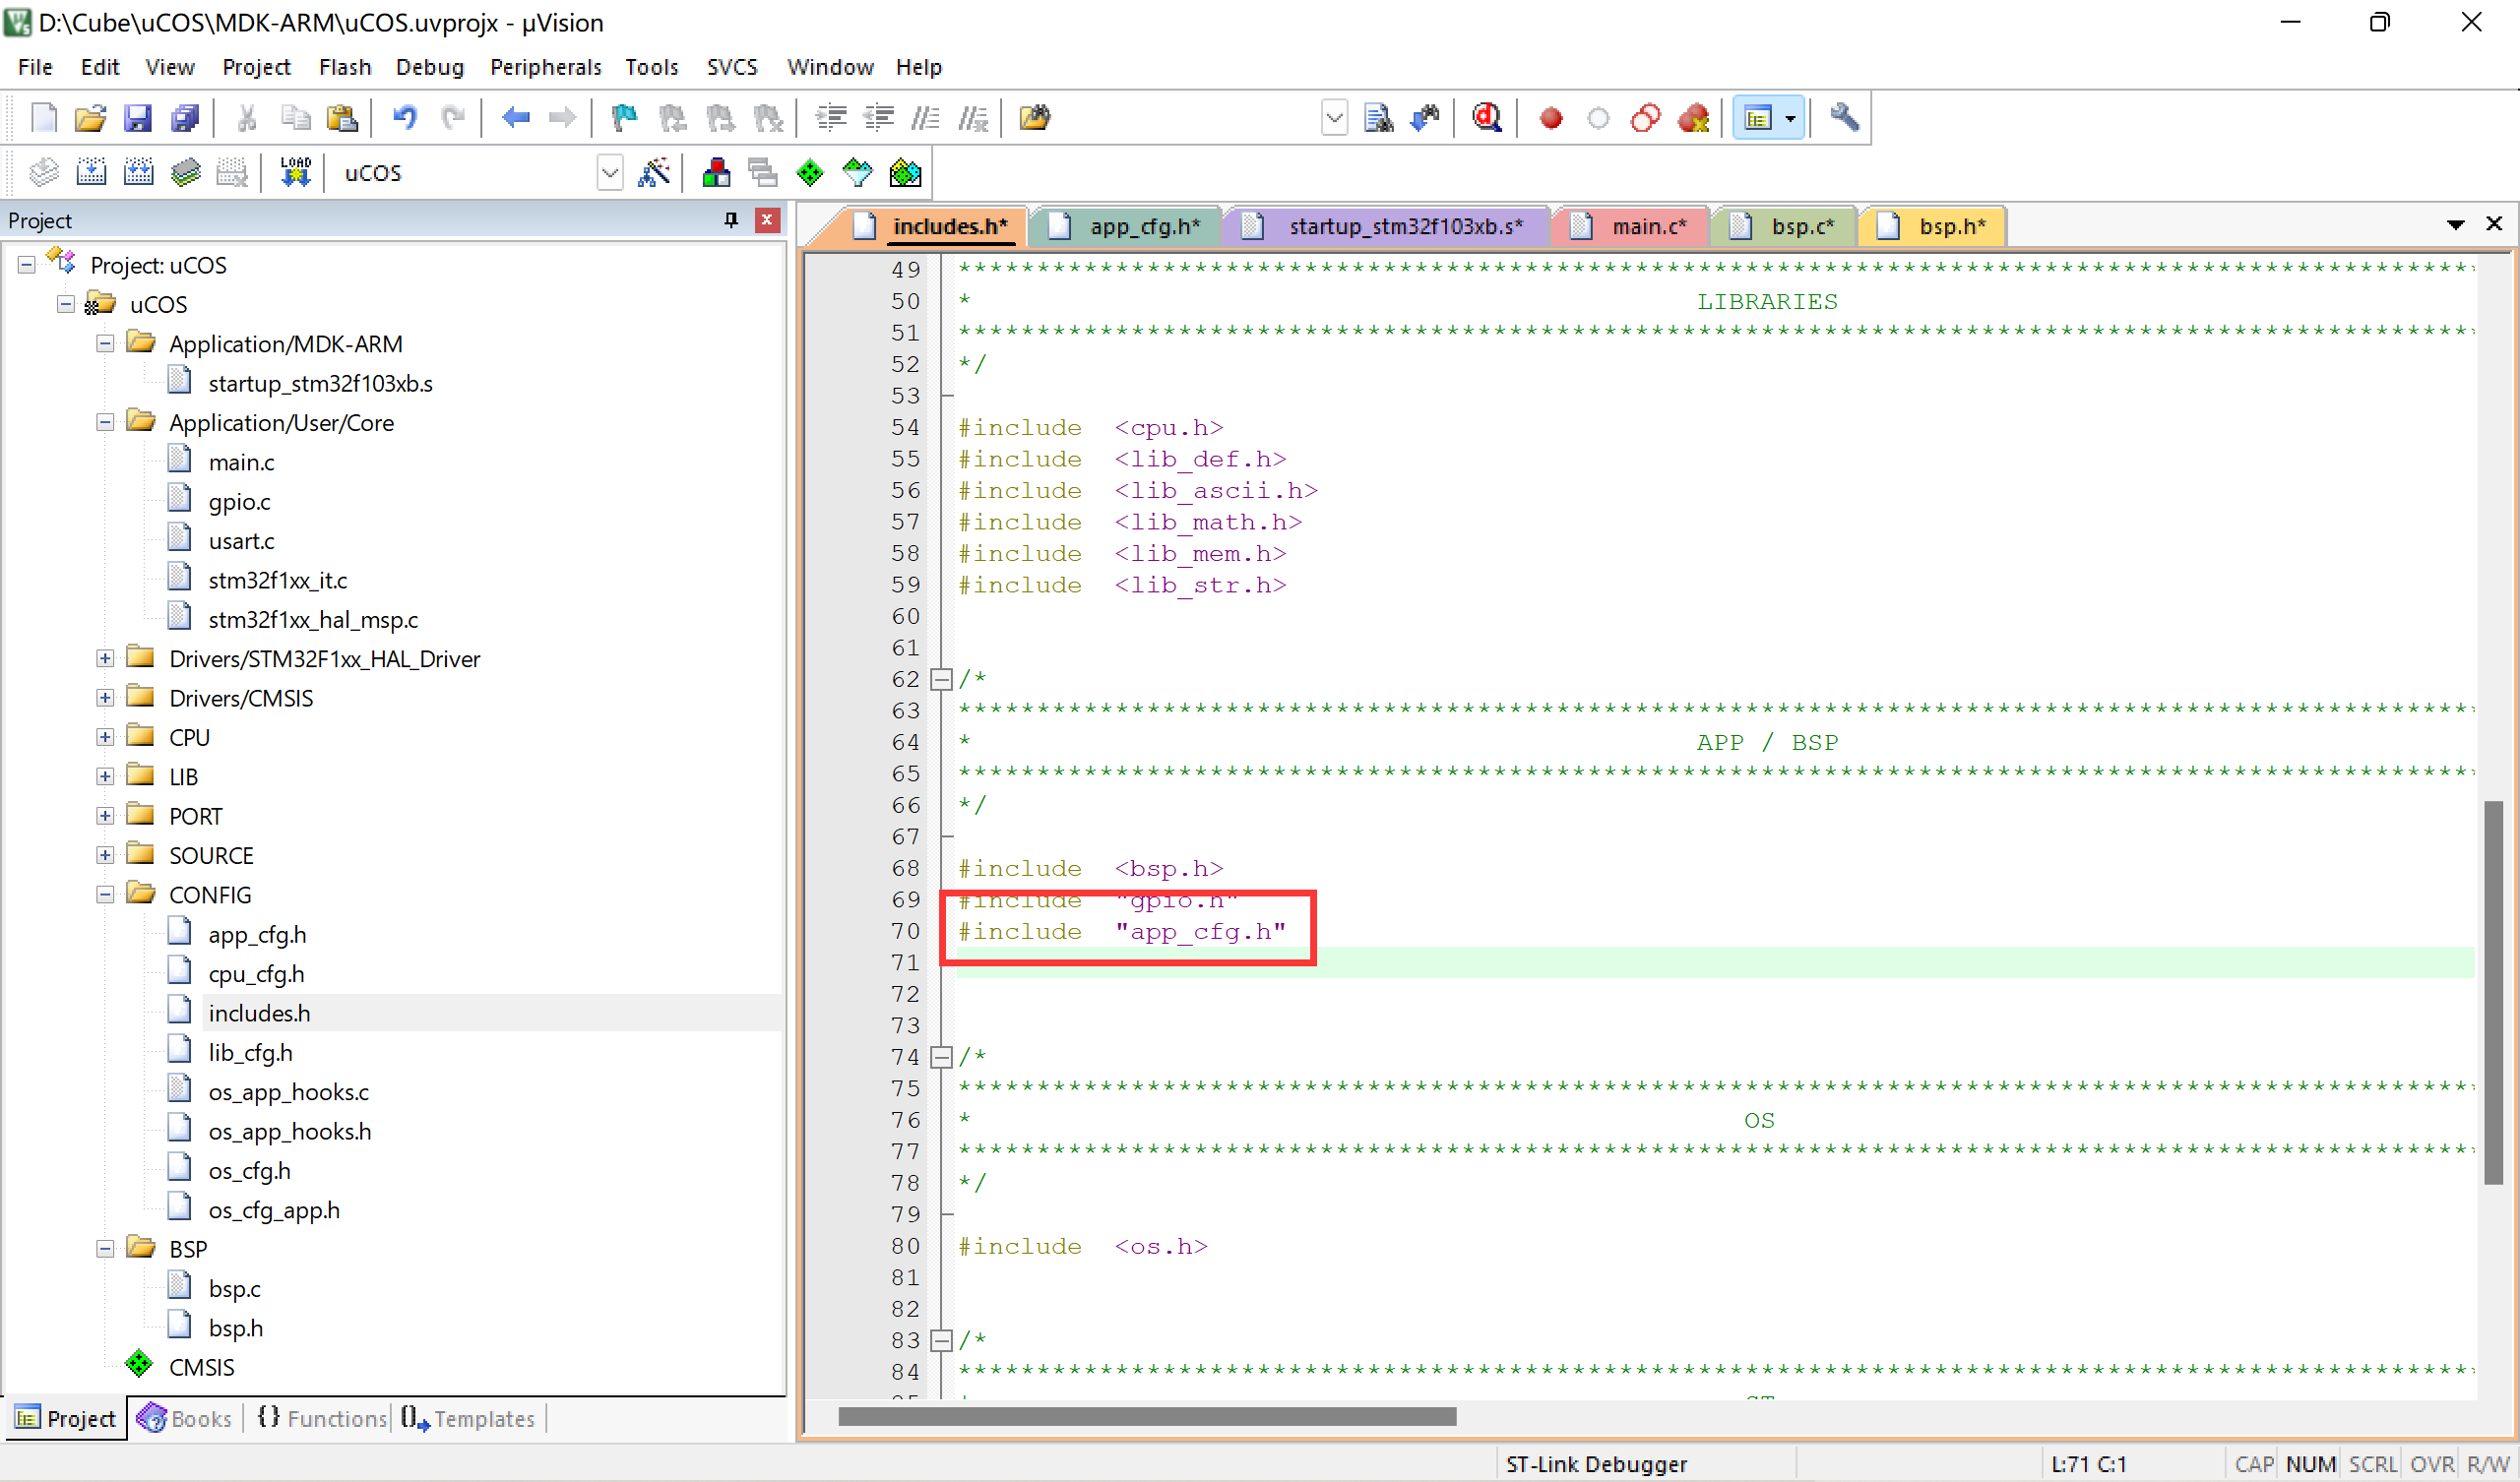The width and height of the screenshot is (2520, 1482).
Task: Open the Peripherals menu
Action: [545, 67]
